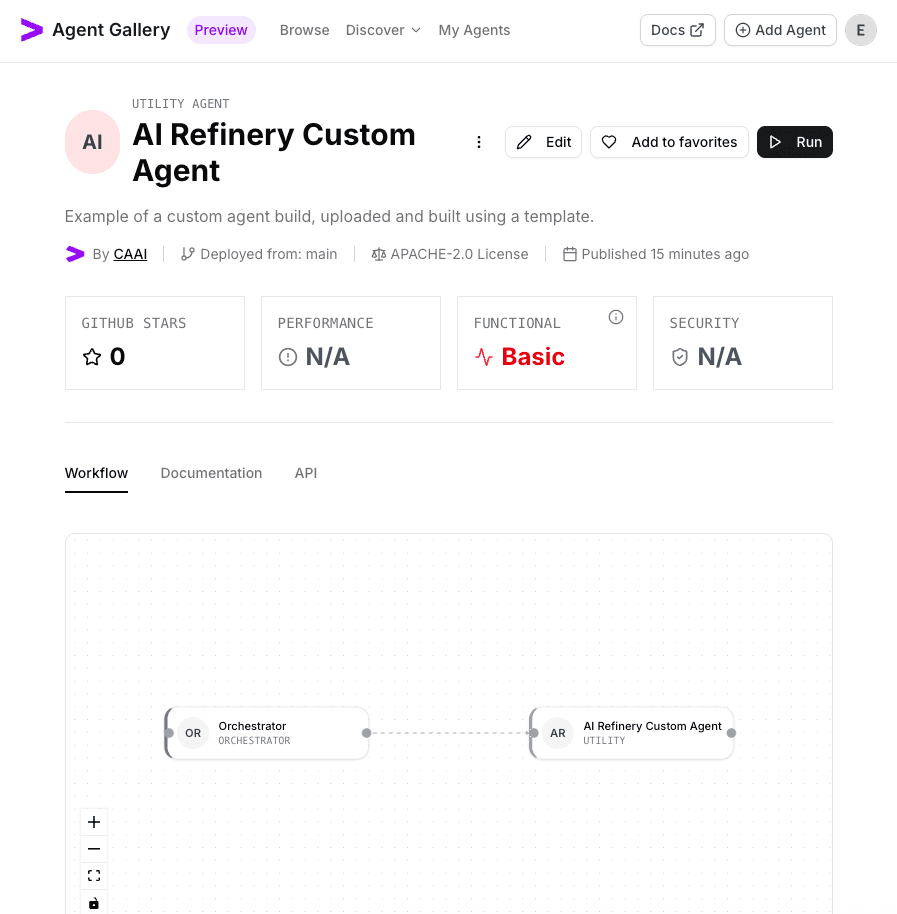
Task: Click the play icon on the Run button
Action: [775, 141]
